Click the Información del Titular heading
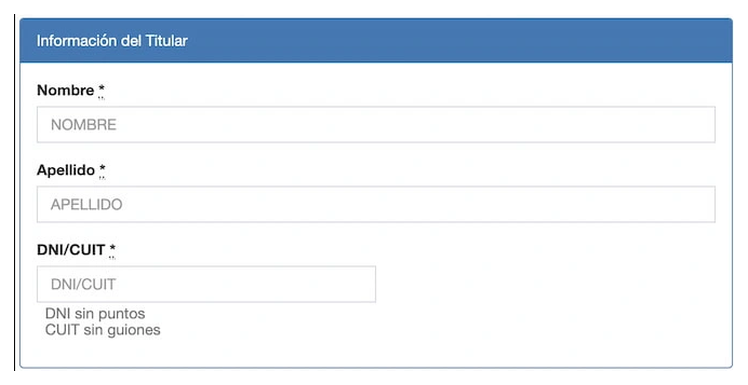The image size is (748, 385). tap(112, 41)
